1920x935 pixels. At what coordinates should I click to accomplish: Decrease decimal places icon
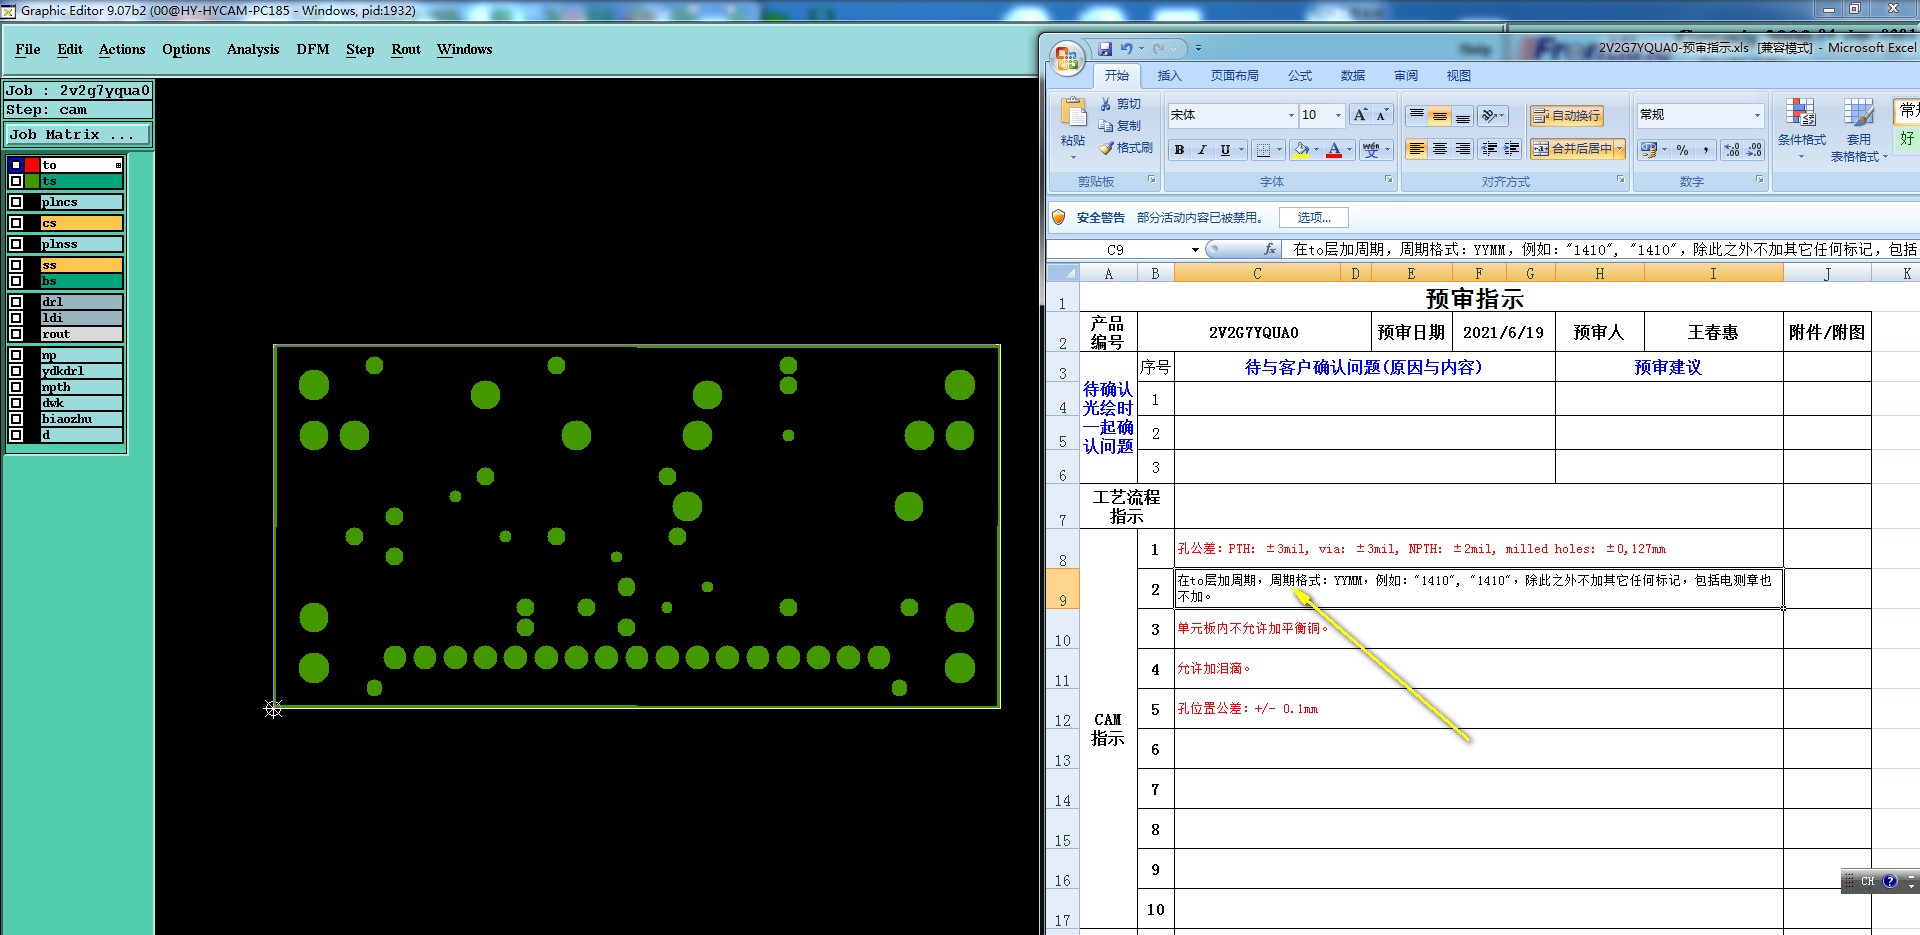pyautogui.click(x=1755, y=150)
